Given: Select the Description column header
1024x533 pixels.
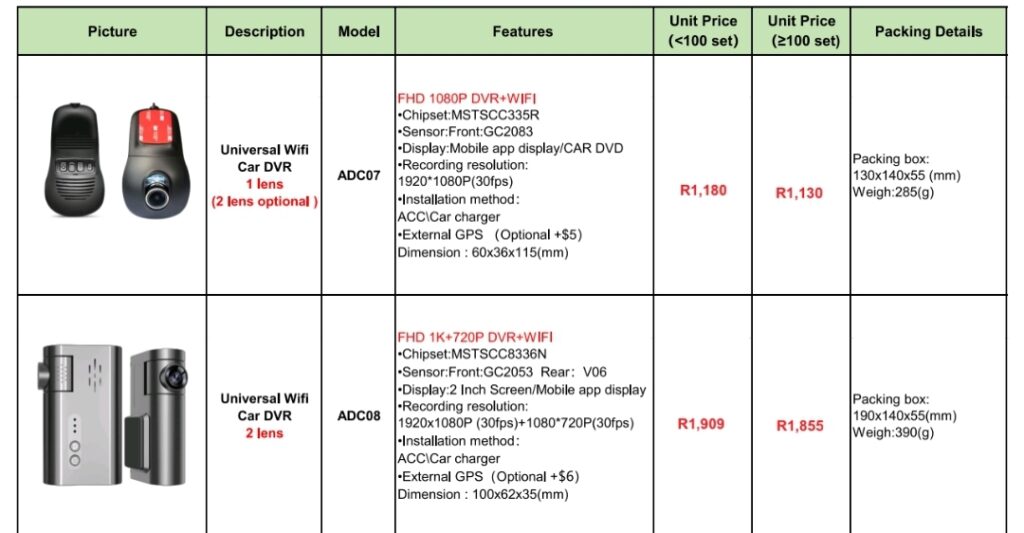Looking at the screenshot, I should (x=264, y=31).
